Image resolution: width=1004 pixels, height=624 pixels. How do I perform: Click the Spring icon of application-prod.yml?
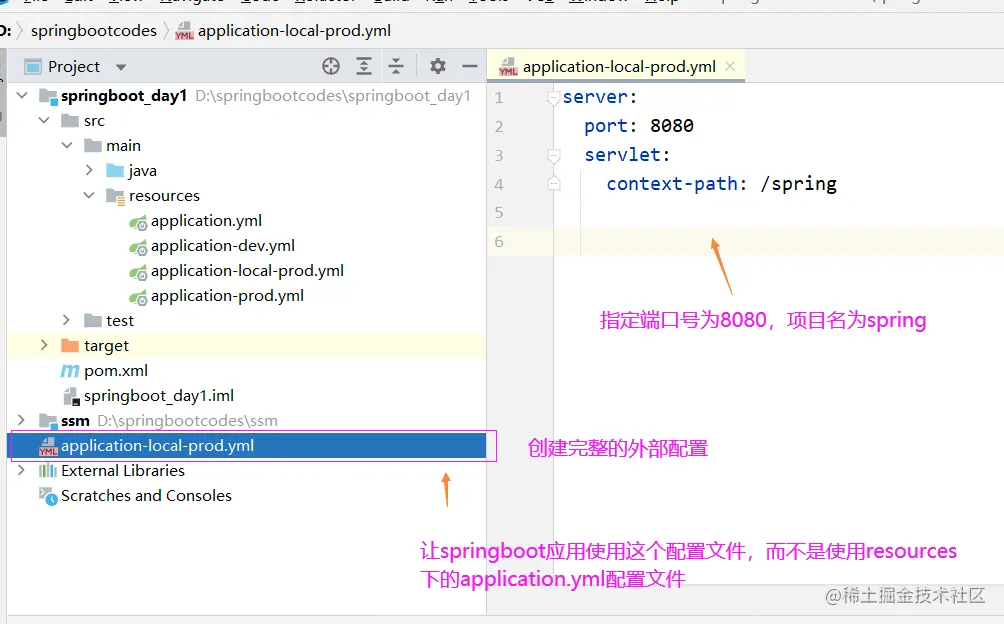[x=138, y=298]
